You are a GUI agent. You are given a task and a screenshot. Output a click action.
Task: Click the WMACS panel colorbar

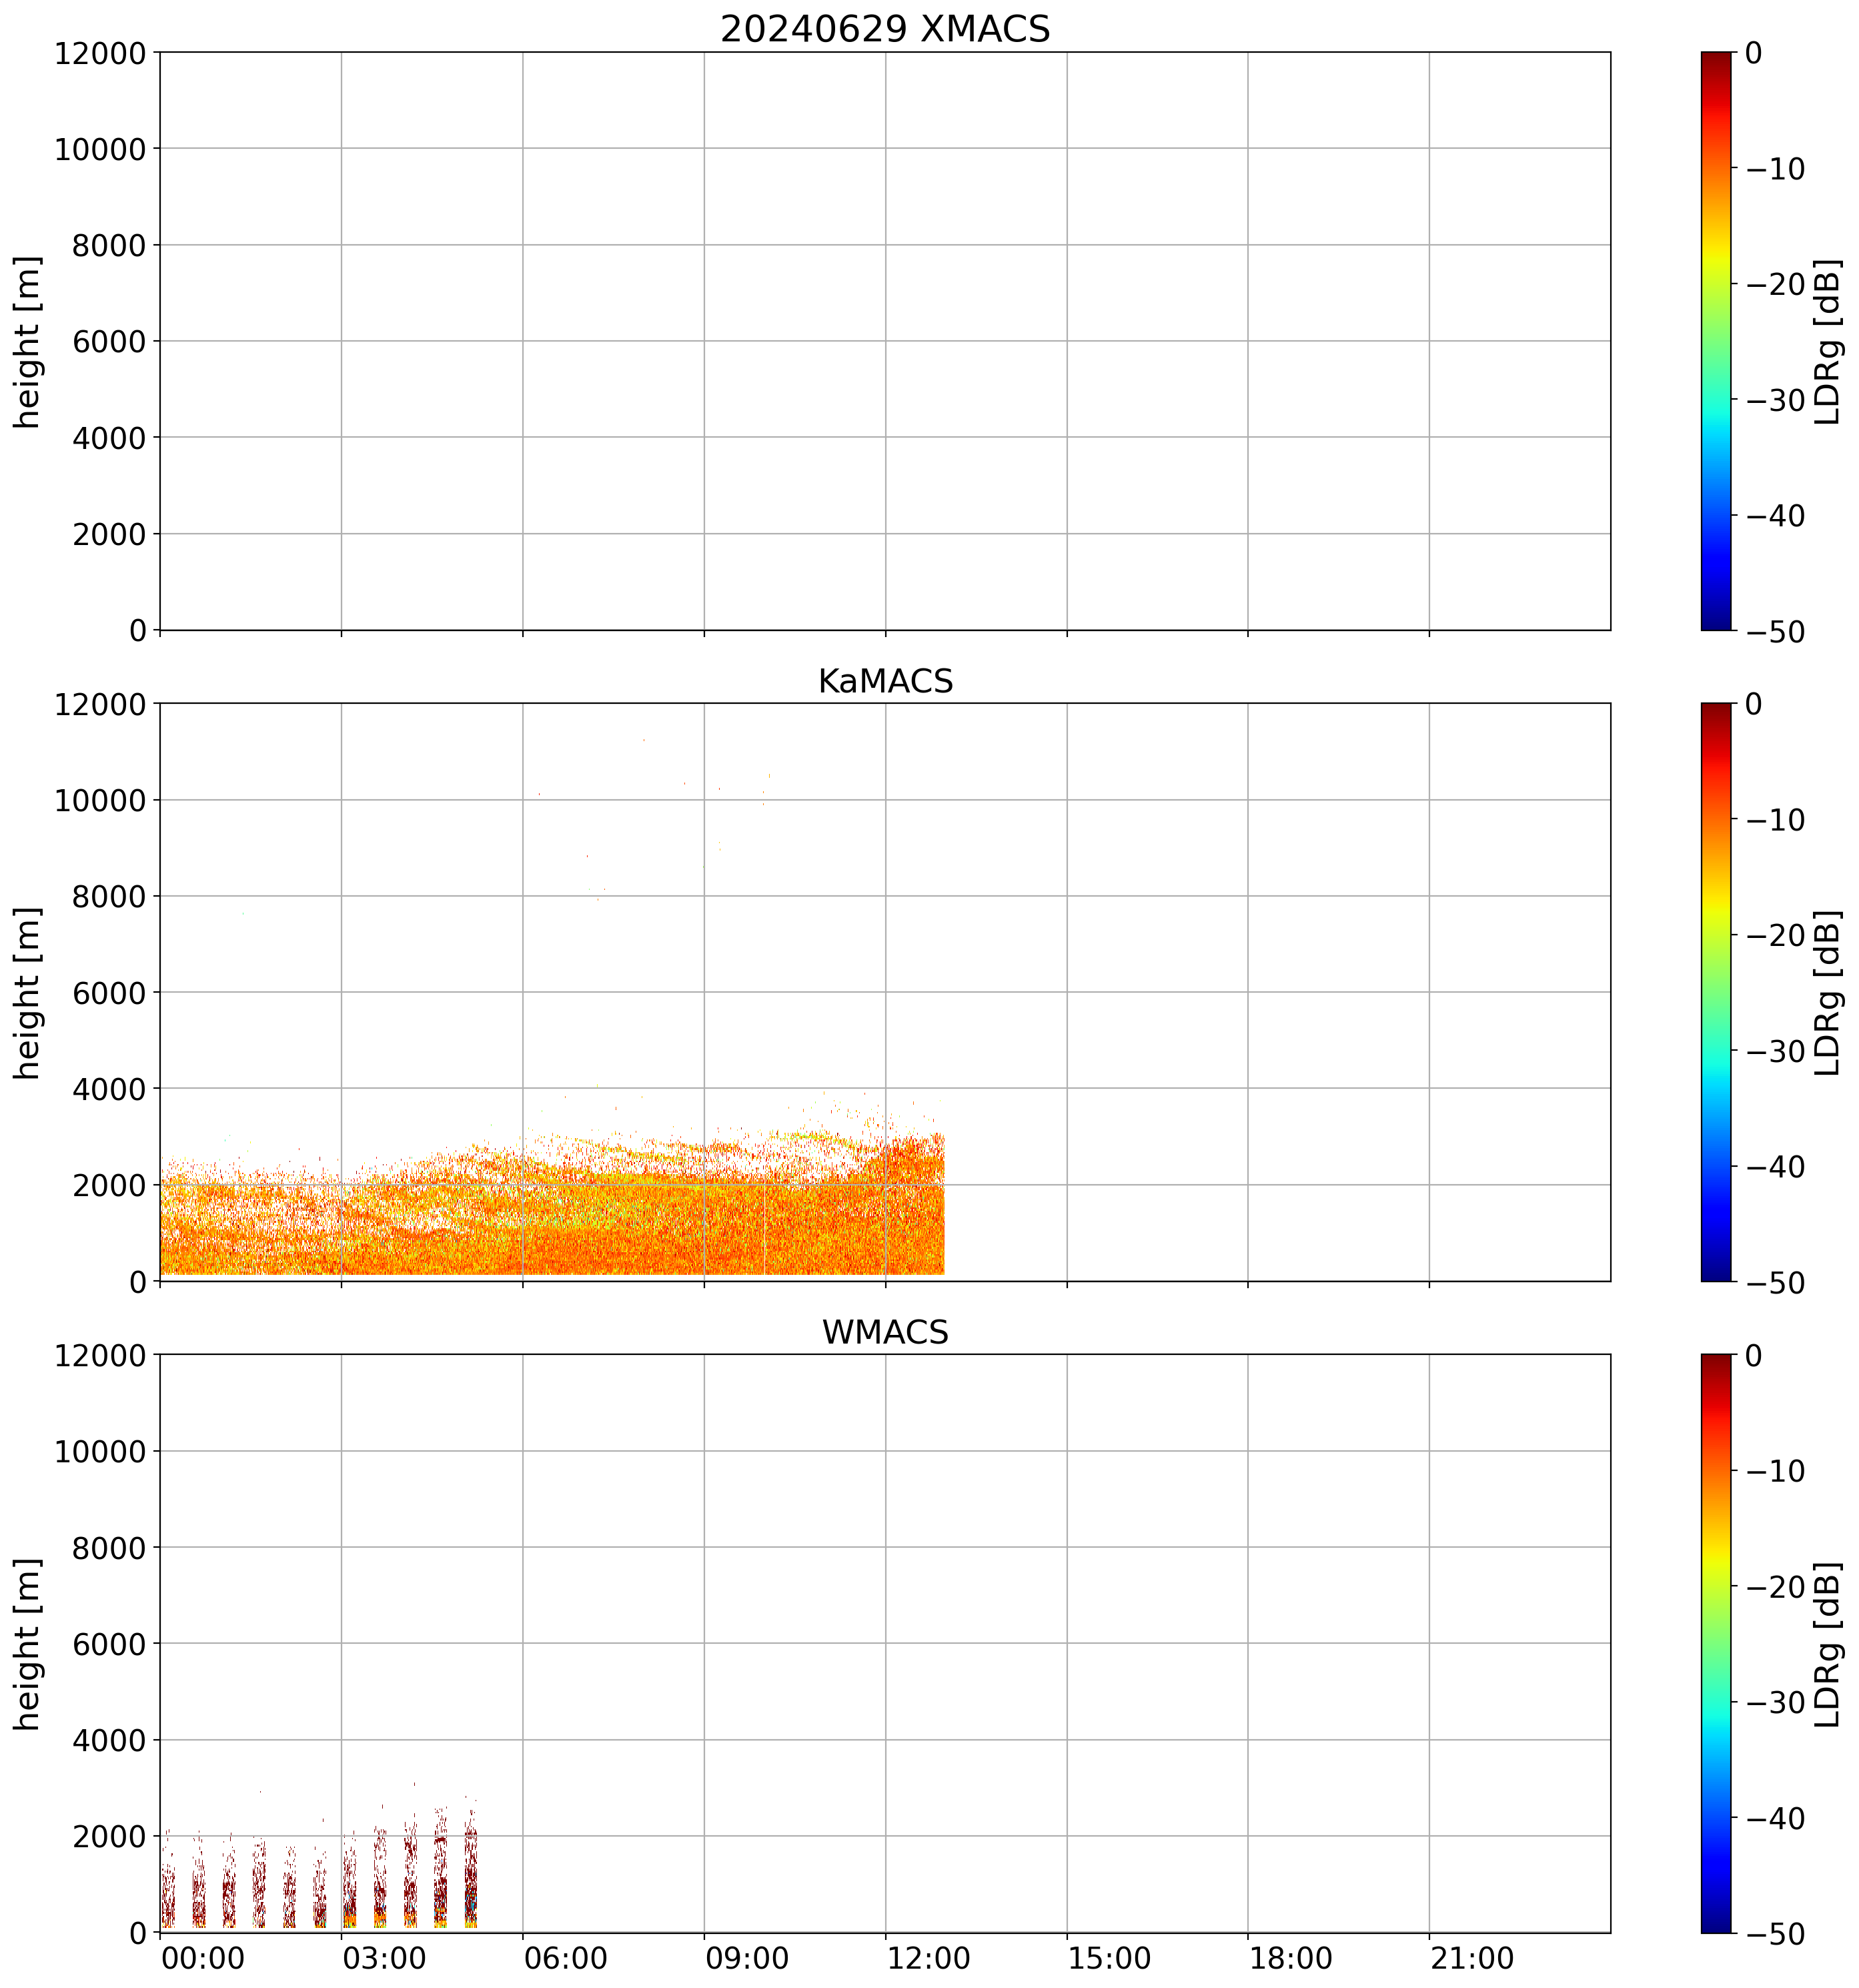[x=1715, y=1643]
